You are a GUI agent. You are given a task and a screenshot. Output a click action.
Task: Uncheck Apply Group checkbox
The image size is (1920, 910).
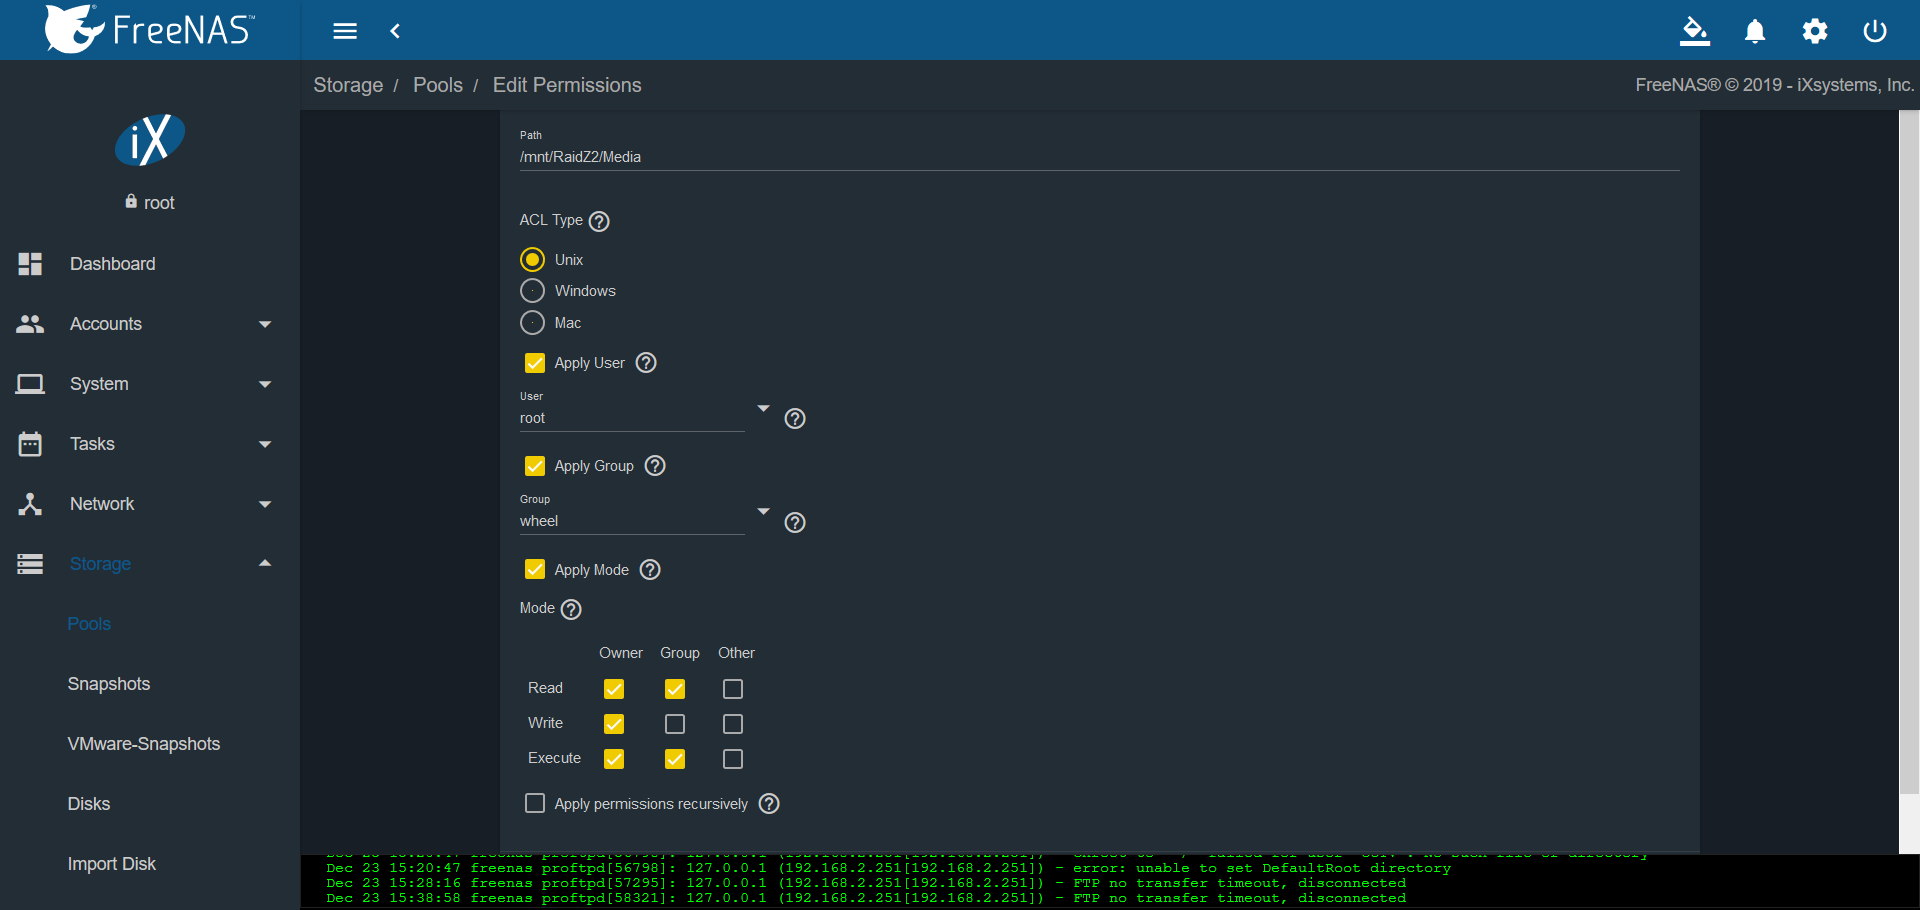click(535, 466)
